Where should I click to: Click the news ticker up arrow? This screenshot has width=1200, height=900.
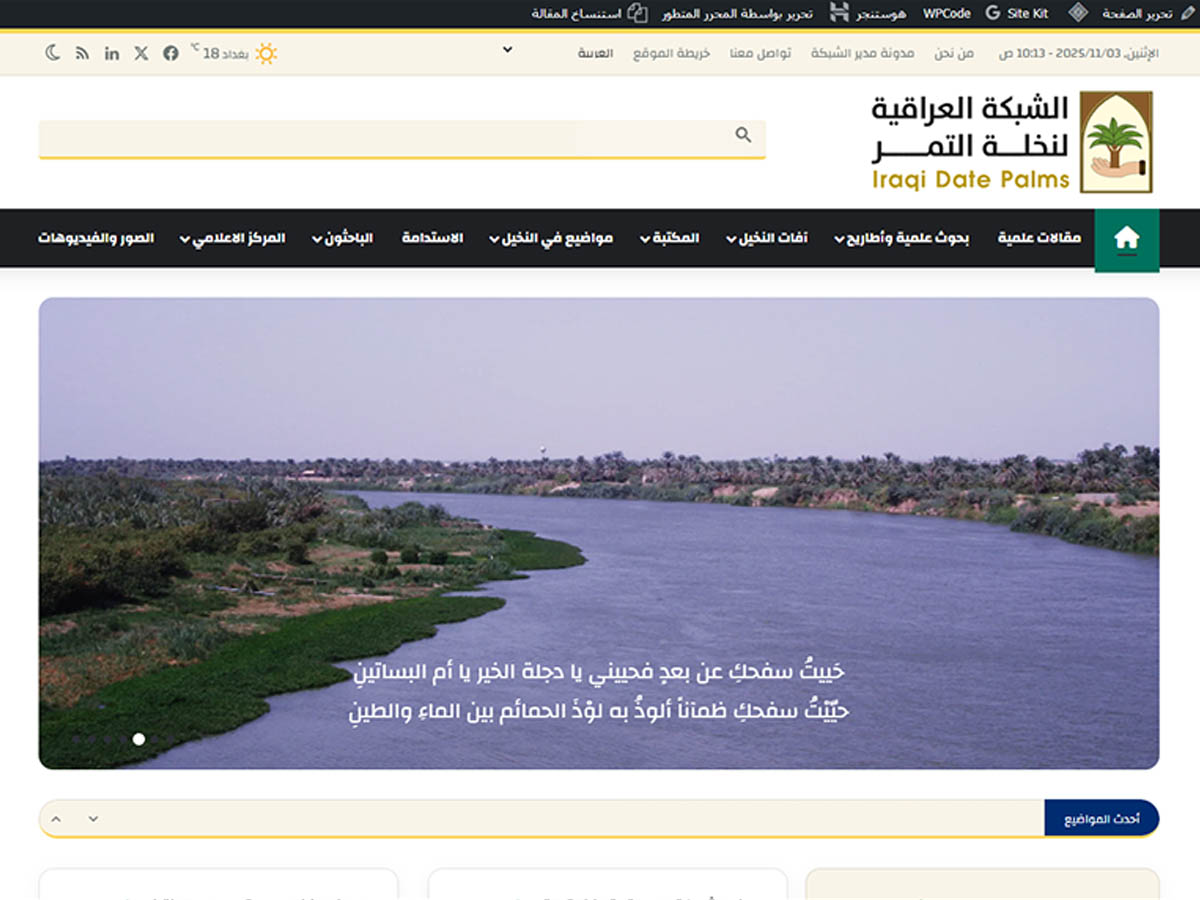[56, 819]
